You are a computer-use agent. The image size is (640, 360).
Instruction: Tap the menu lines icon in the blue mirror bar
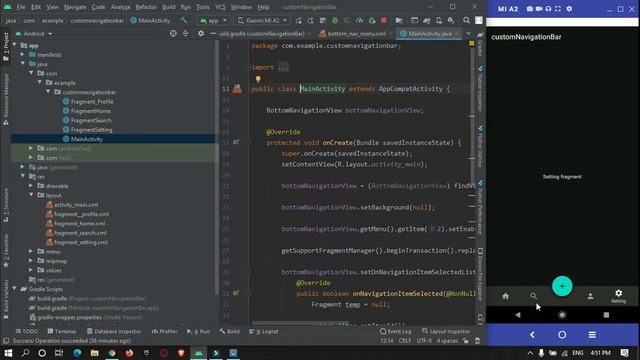[x=592, y=335]
